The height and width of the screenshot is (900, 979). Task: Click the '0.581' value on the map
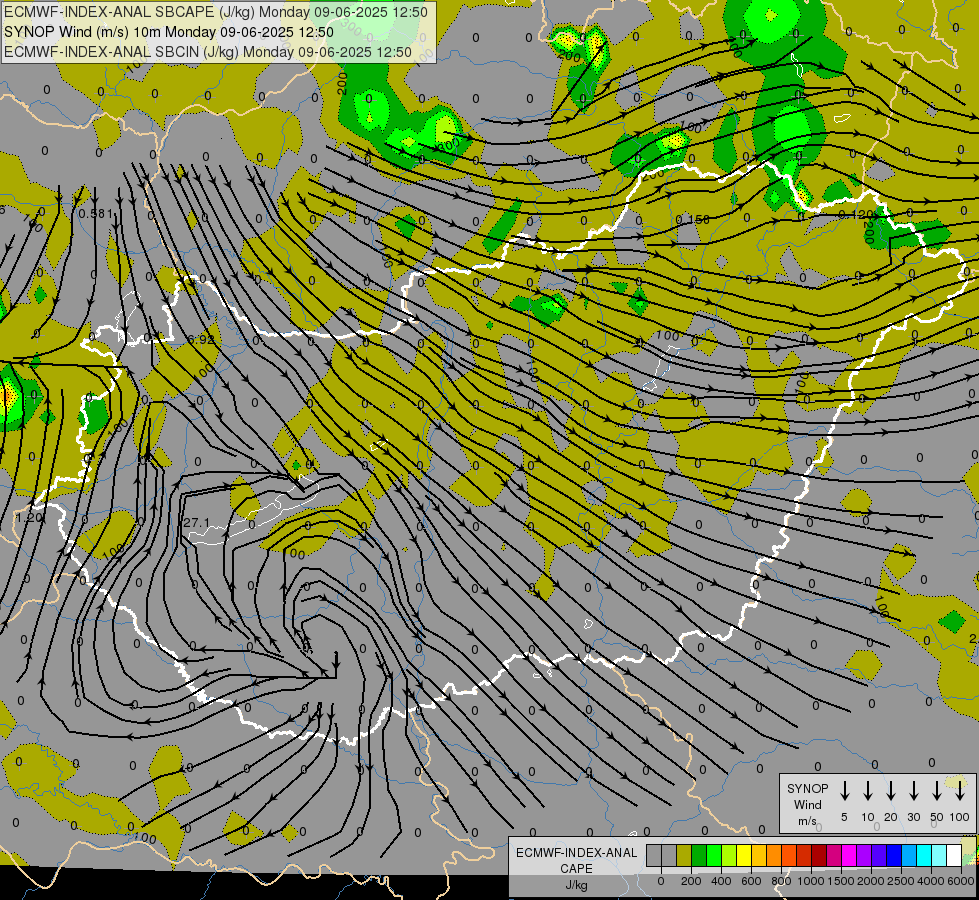pos(96,214)
